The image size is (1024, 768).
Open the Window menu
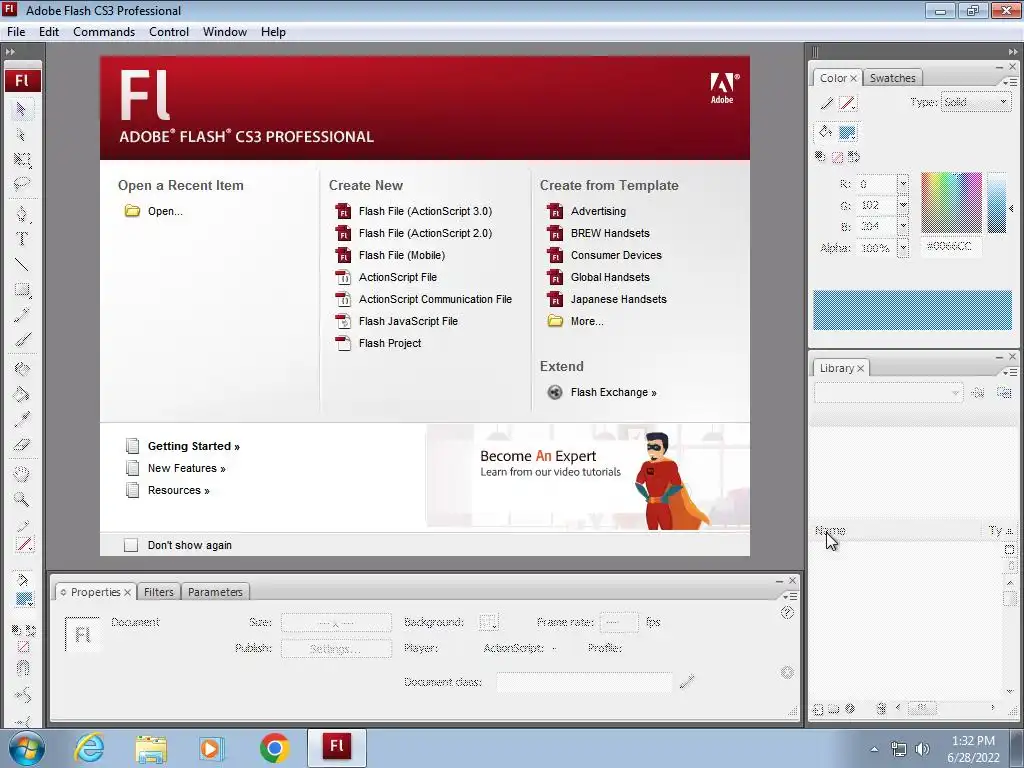point(225,31)
